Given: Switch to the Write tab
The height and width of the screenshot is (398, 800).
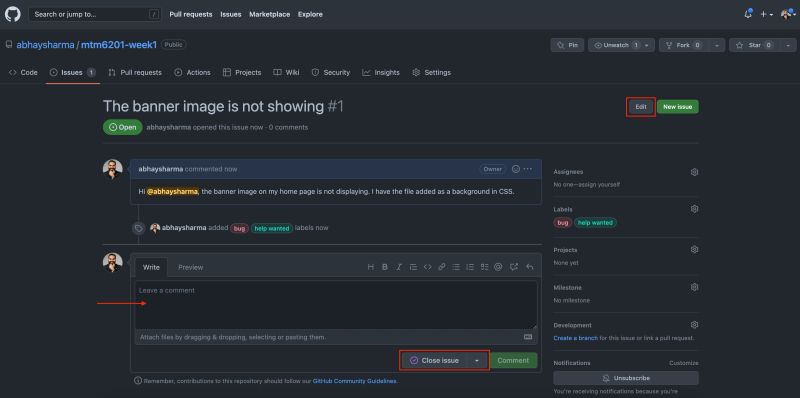Looking at the screenshot, I should click(x=151, y=267).
